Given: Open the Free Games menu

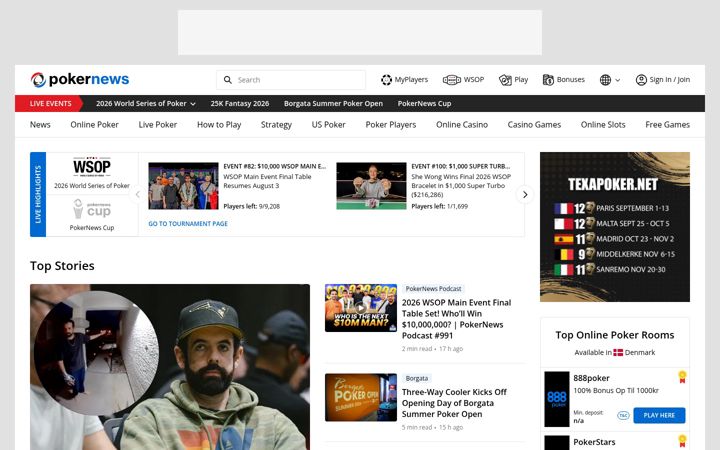Looking at the screenshot, I should [667, 124].
